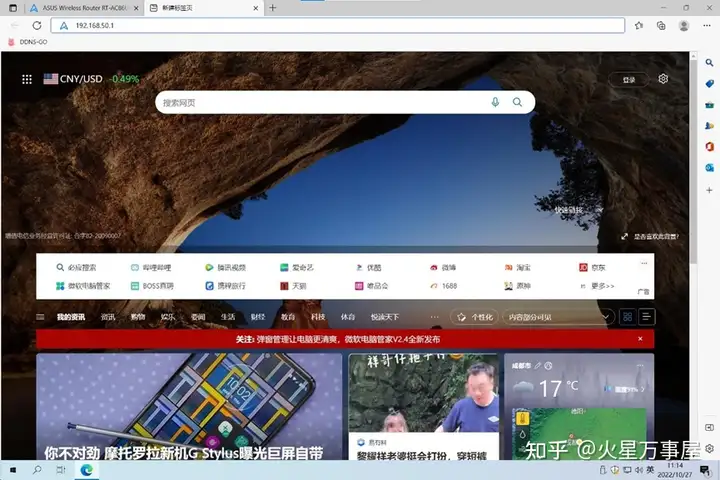Add a new sidebar app with plus icon
720x480 pixels.
[709, 190]
